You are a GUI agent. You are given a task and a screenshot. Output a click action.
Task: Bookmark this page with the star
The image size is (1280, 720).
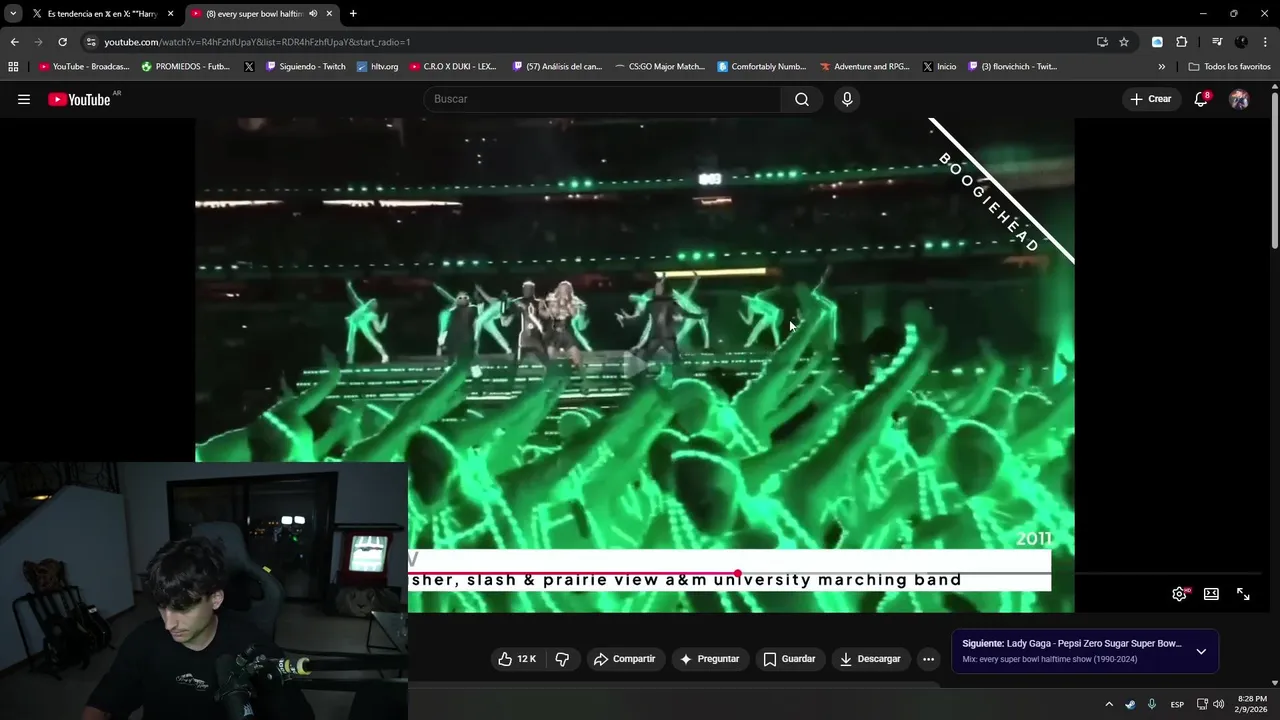pos(1124,42)
